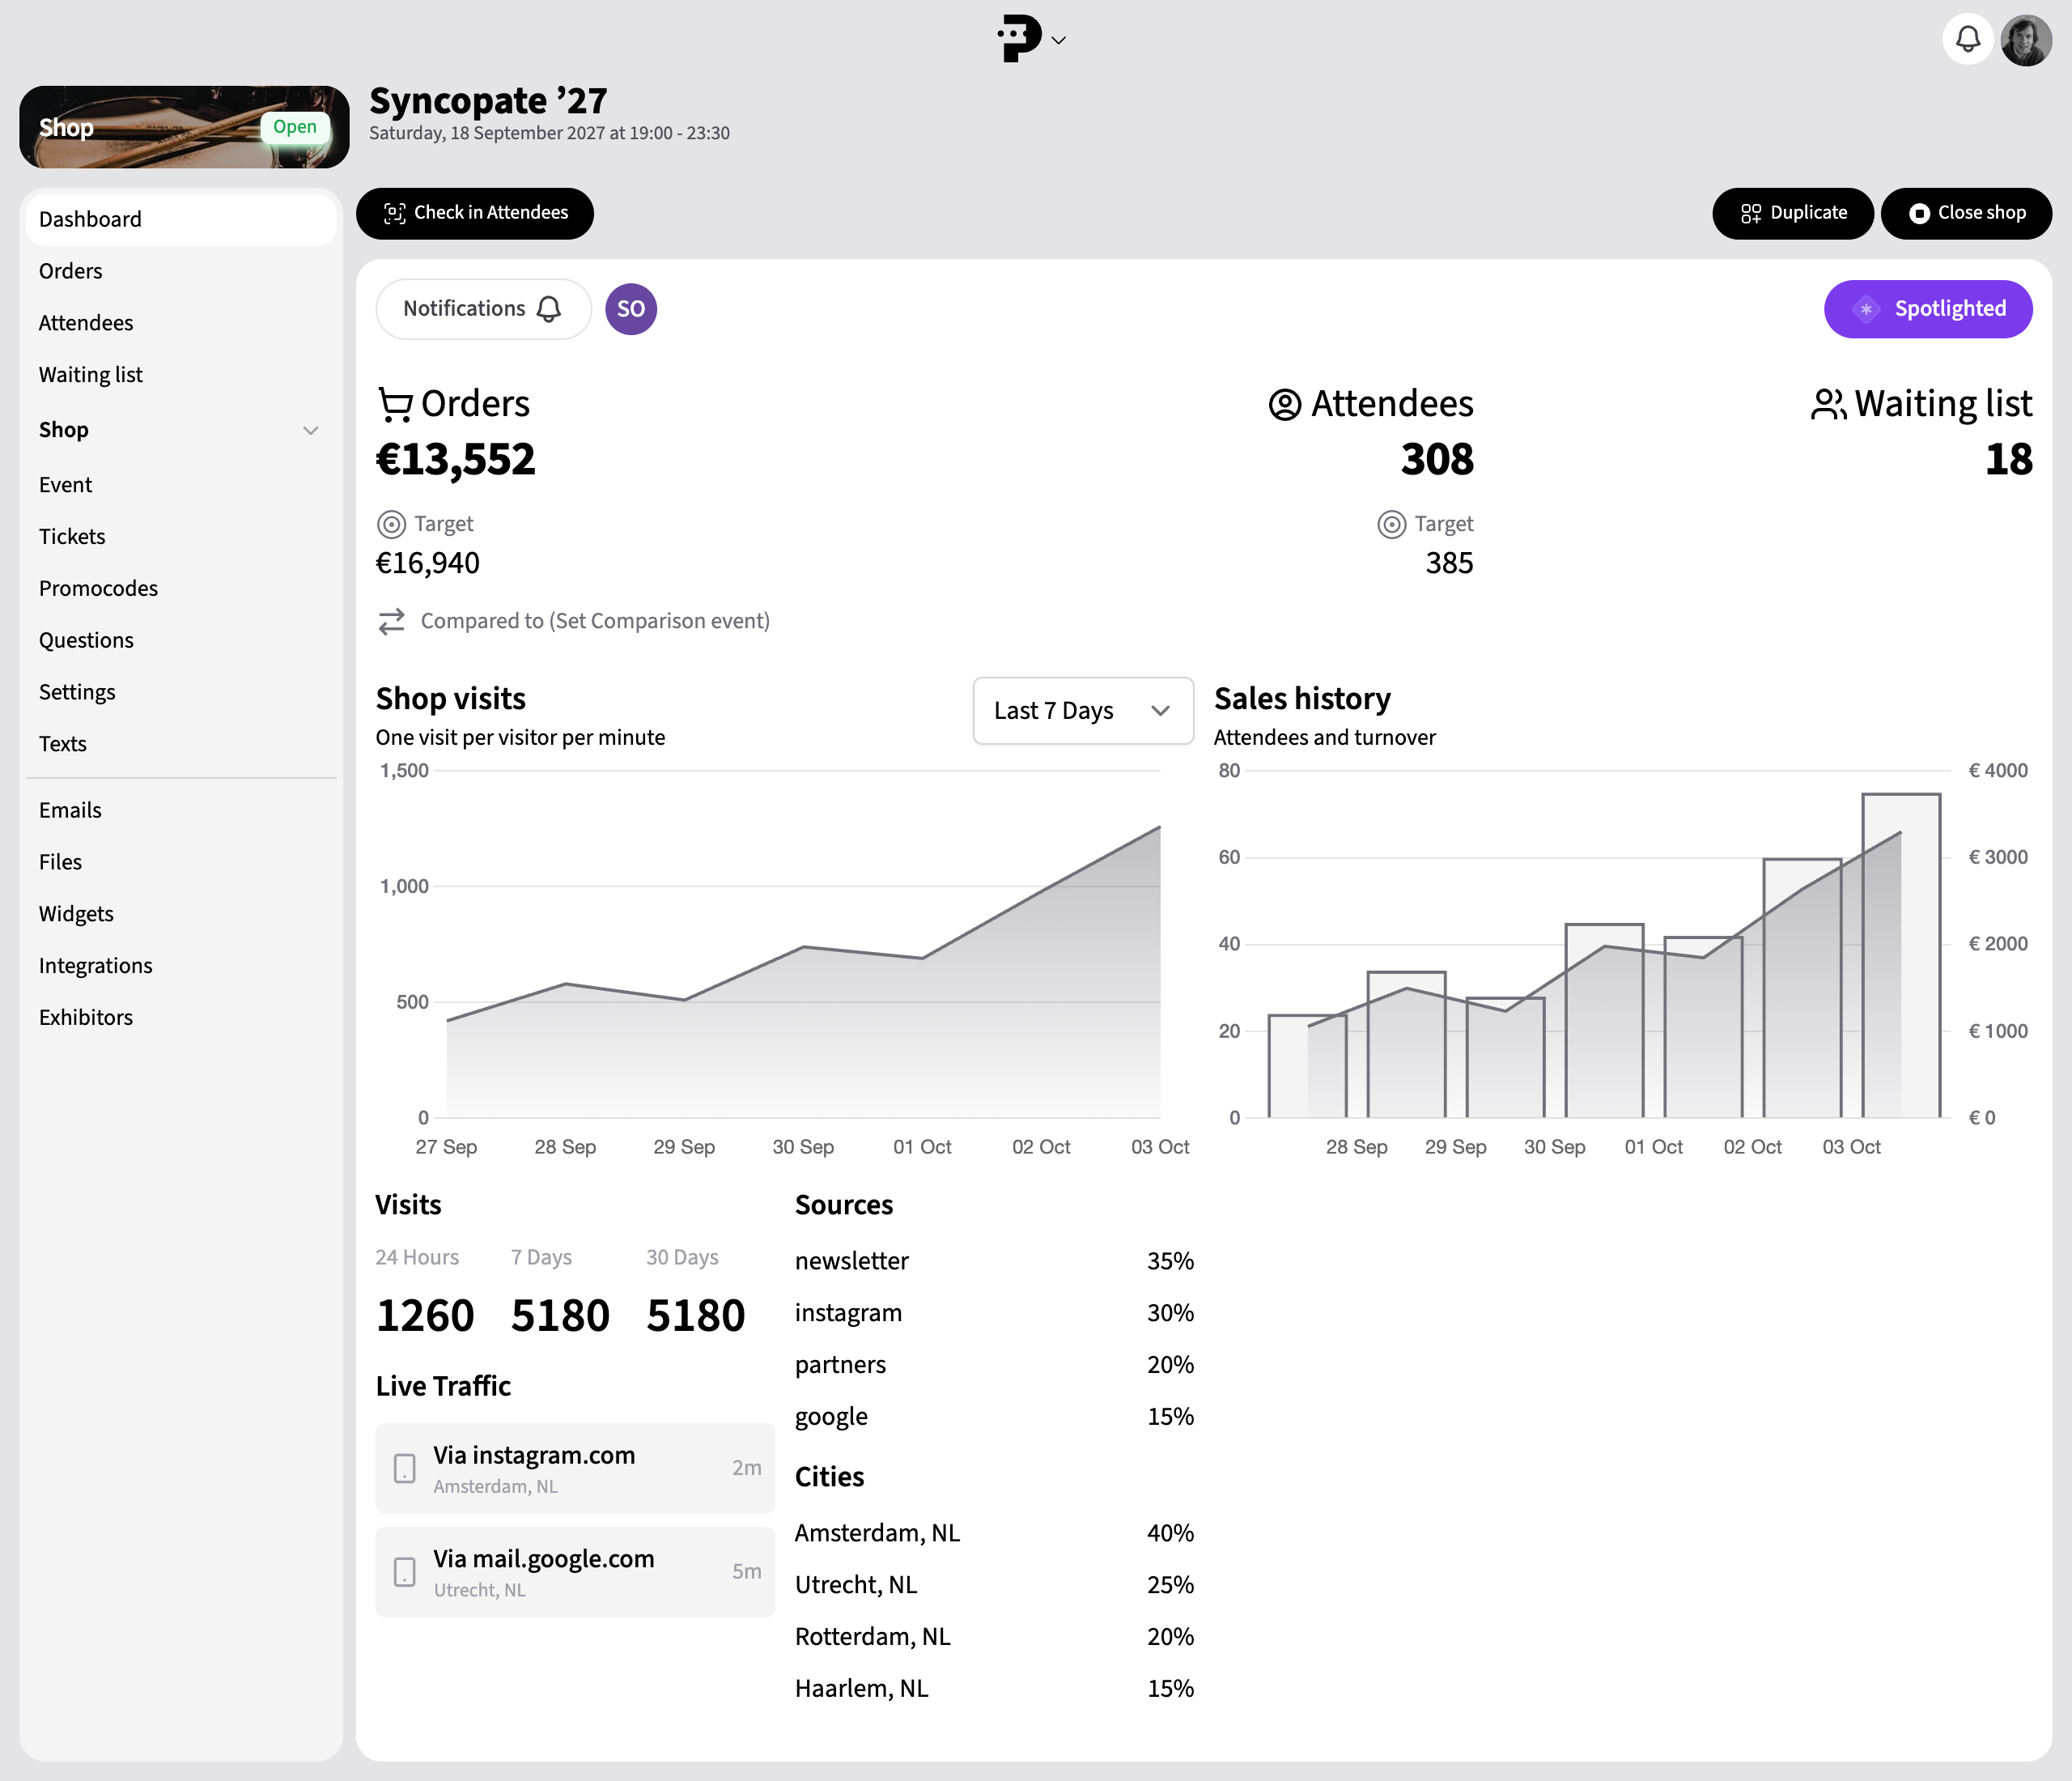Click the Amsterdam, NL city row

[994, 1534]
